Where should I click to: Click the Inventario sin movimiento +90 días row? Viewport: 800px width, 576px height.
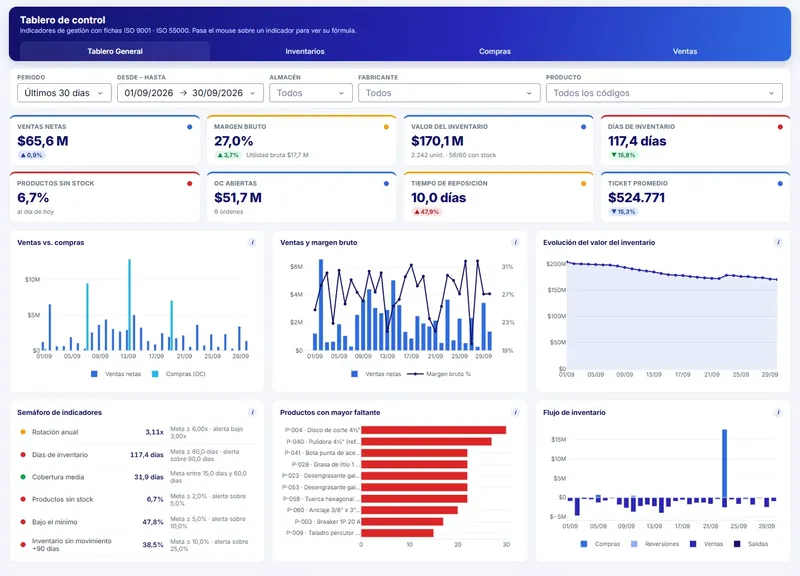click(137, 545)
